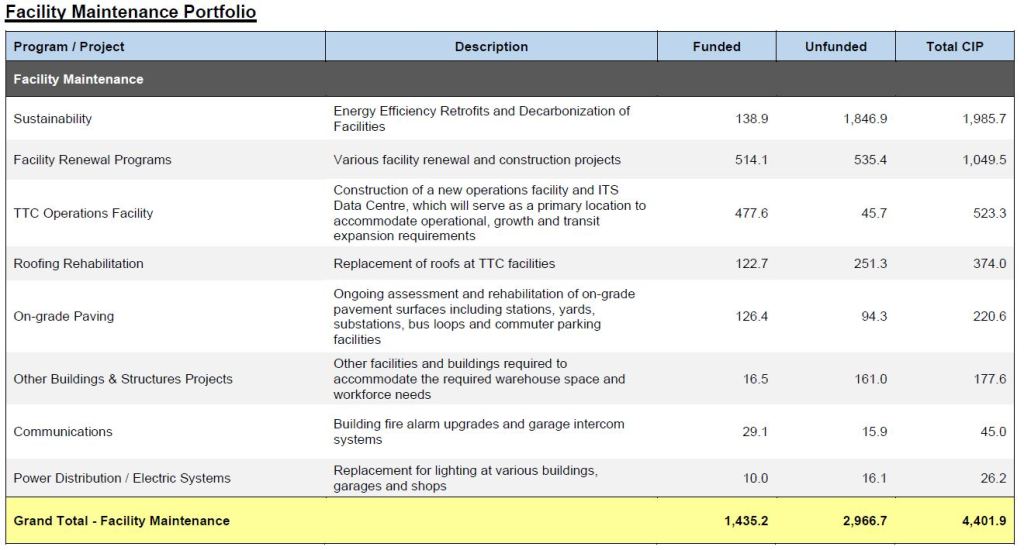Select the Description column header
Viewport: 1024px width, 550px height.
coord(491,47)
